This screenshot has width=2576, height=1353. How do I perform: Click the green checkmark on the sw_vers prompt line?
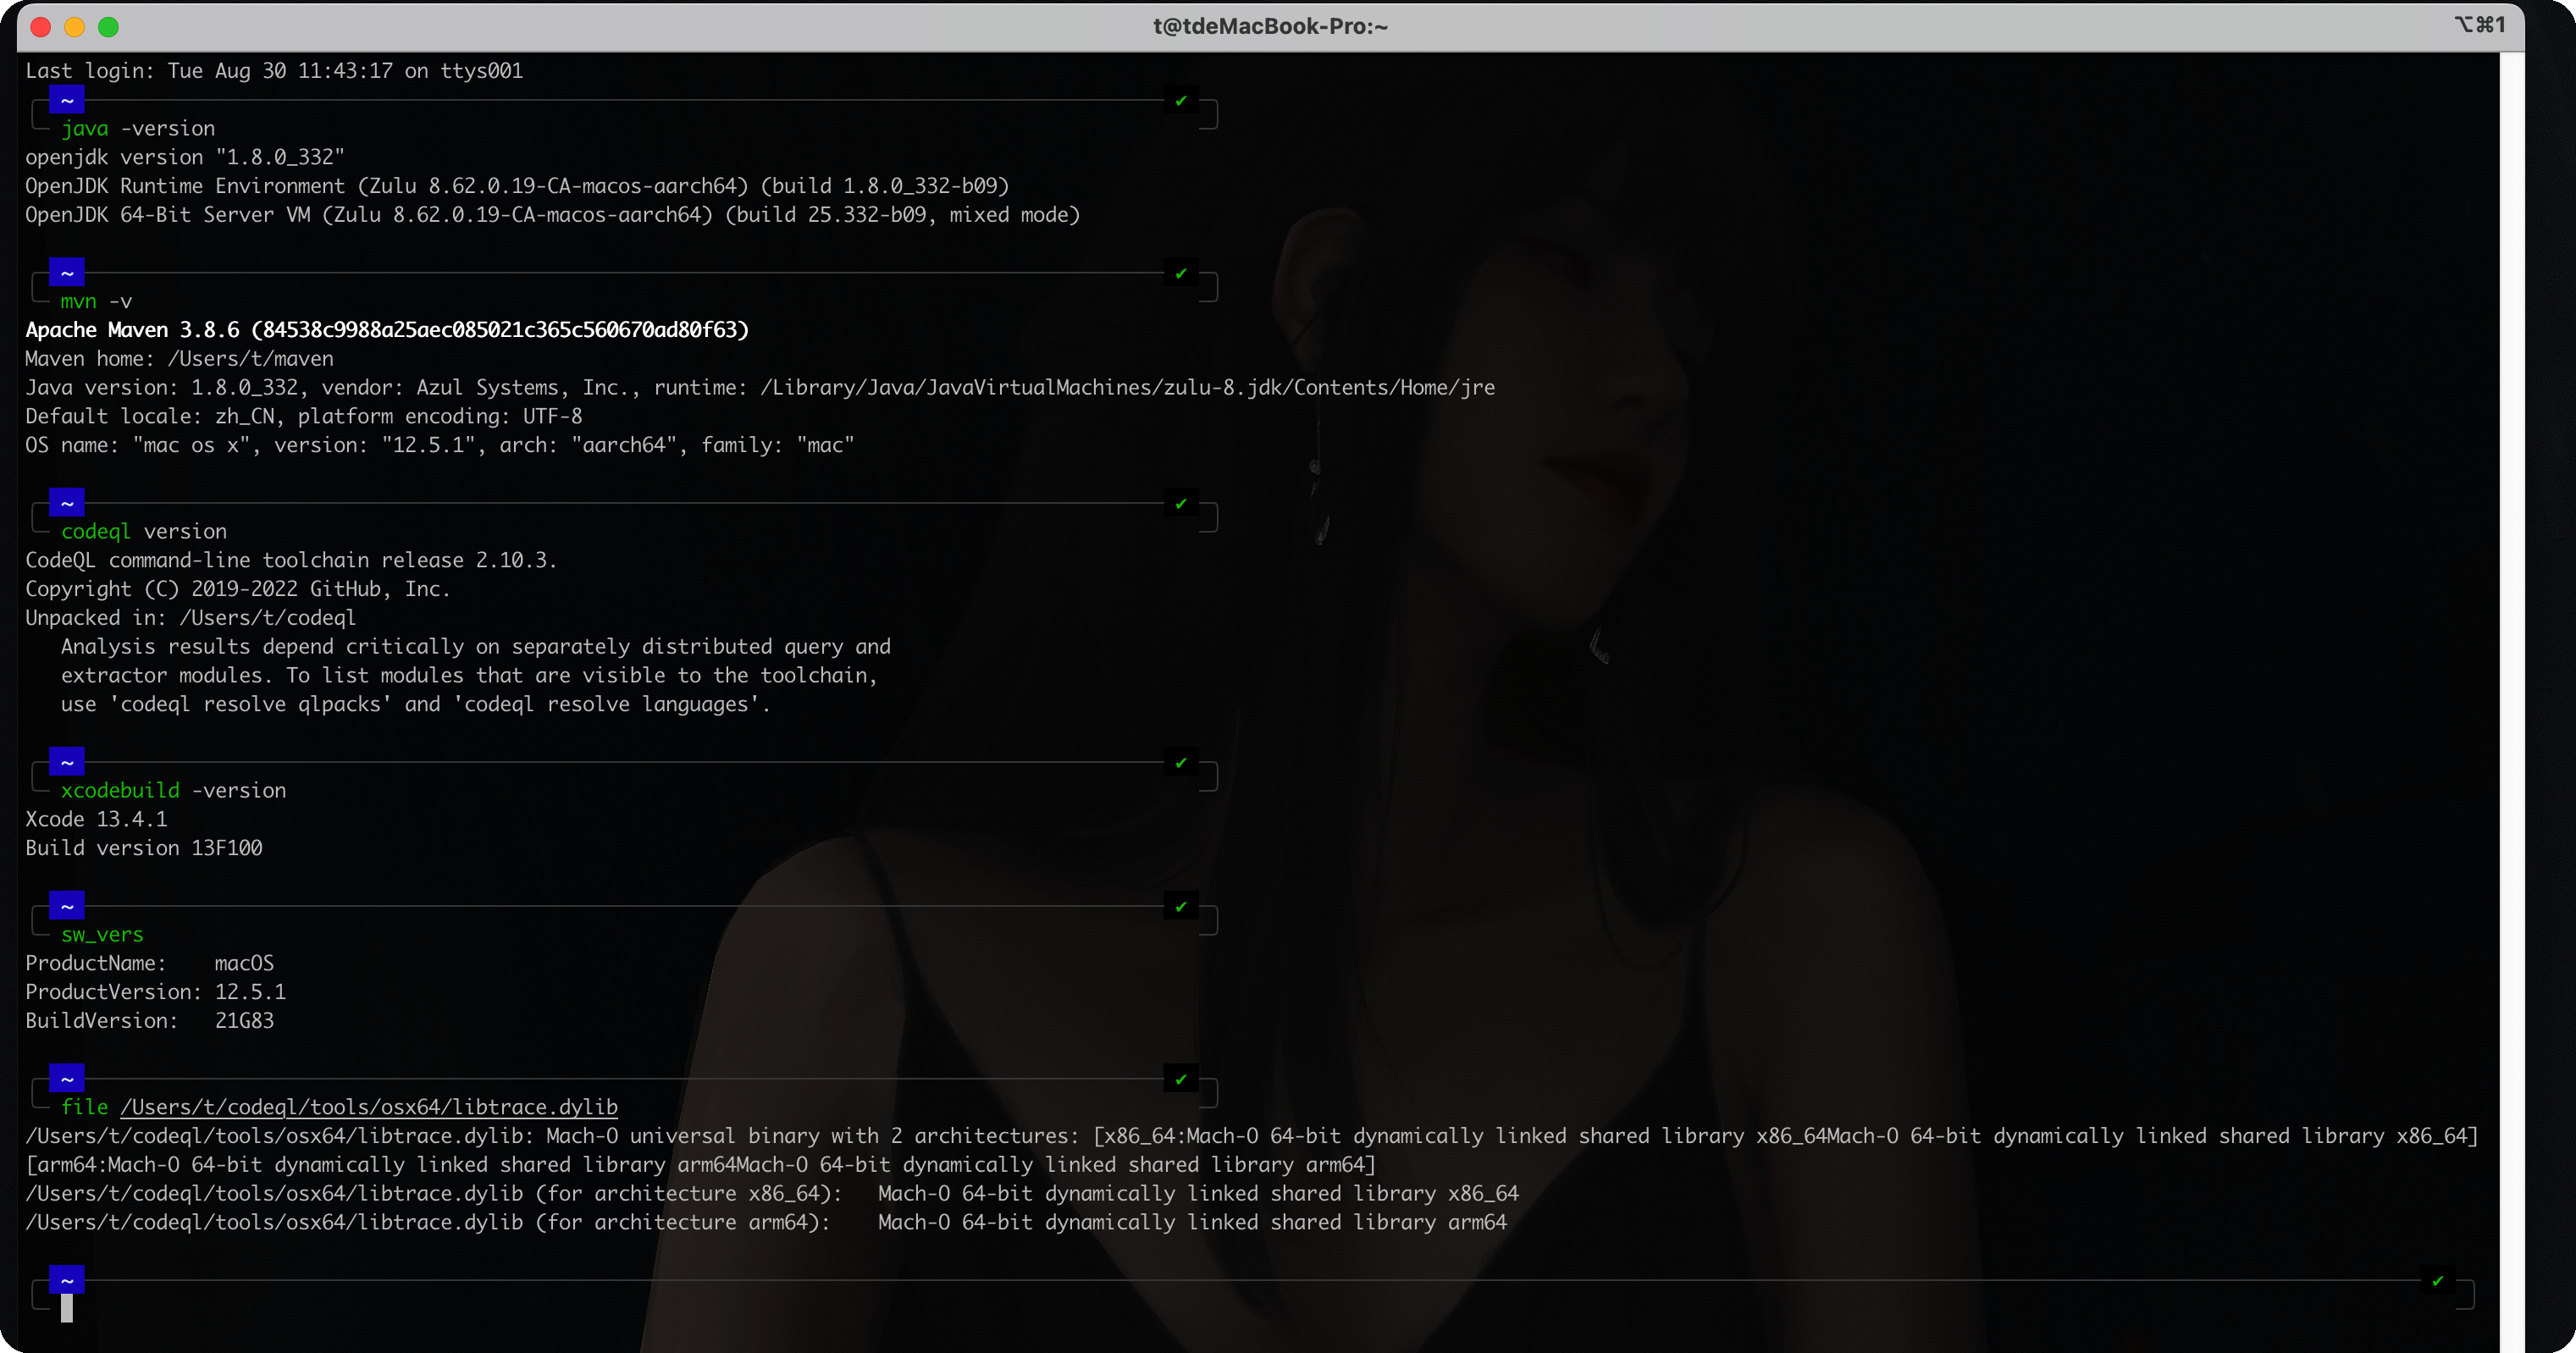tap(1181, 906)
